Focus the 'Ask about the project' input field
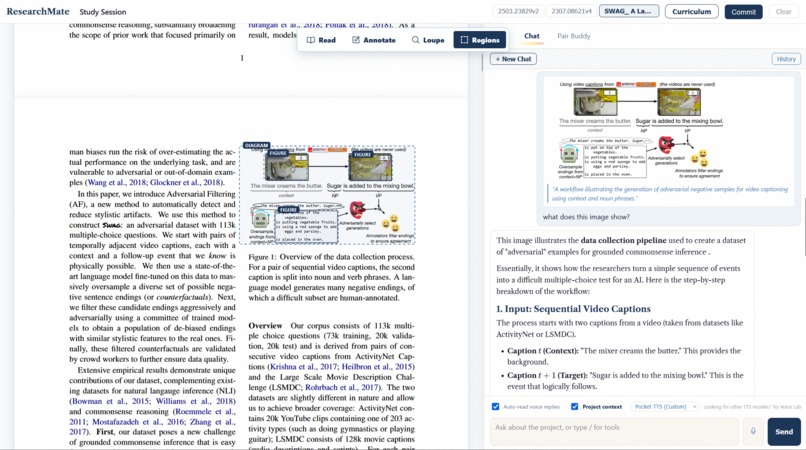 point(614,431)
